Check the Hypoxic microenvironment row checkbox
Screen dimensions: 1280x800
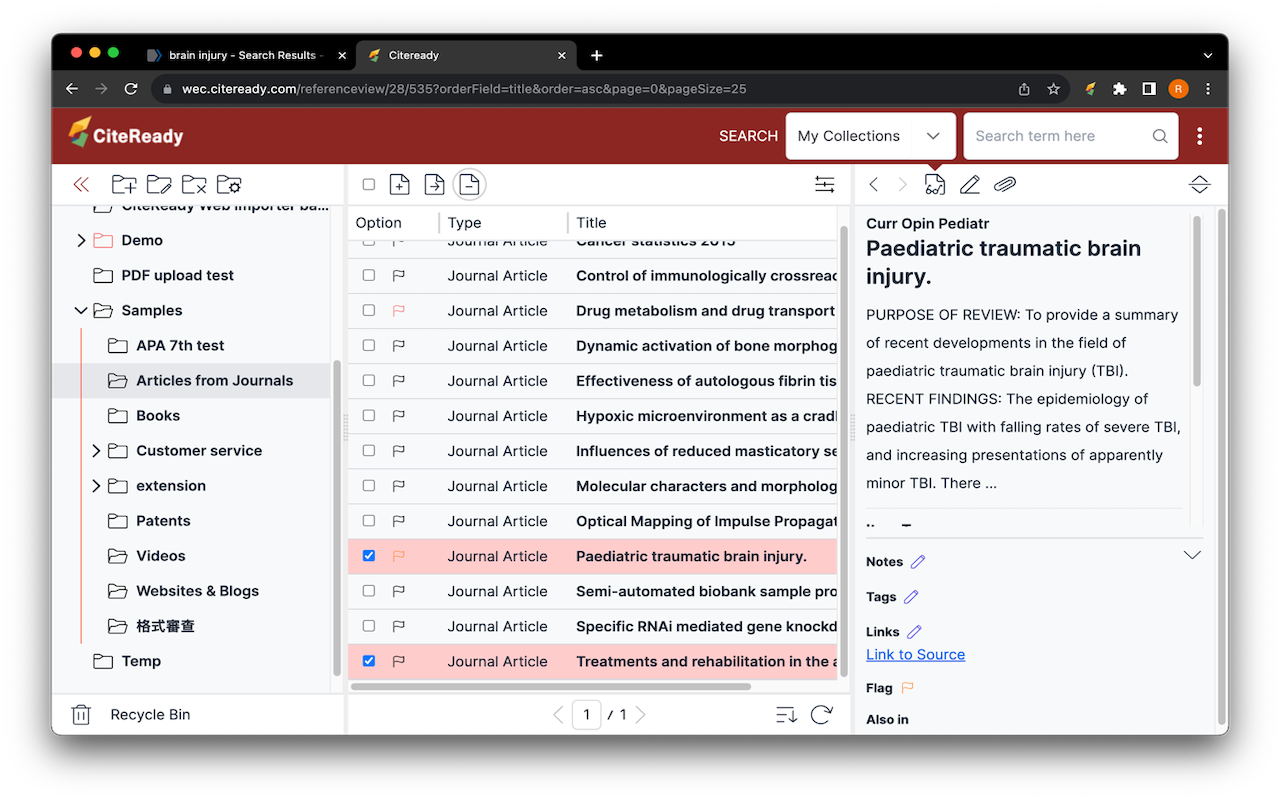tap(369, 416)
